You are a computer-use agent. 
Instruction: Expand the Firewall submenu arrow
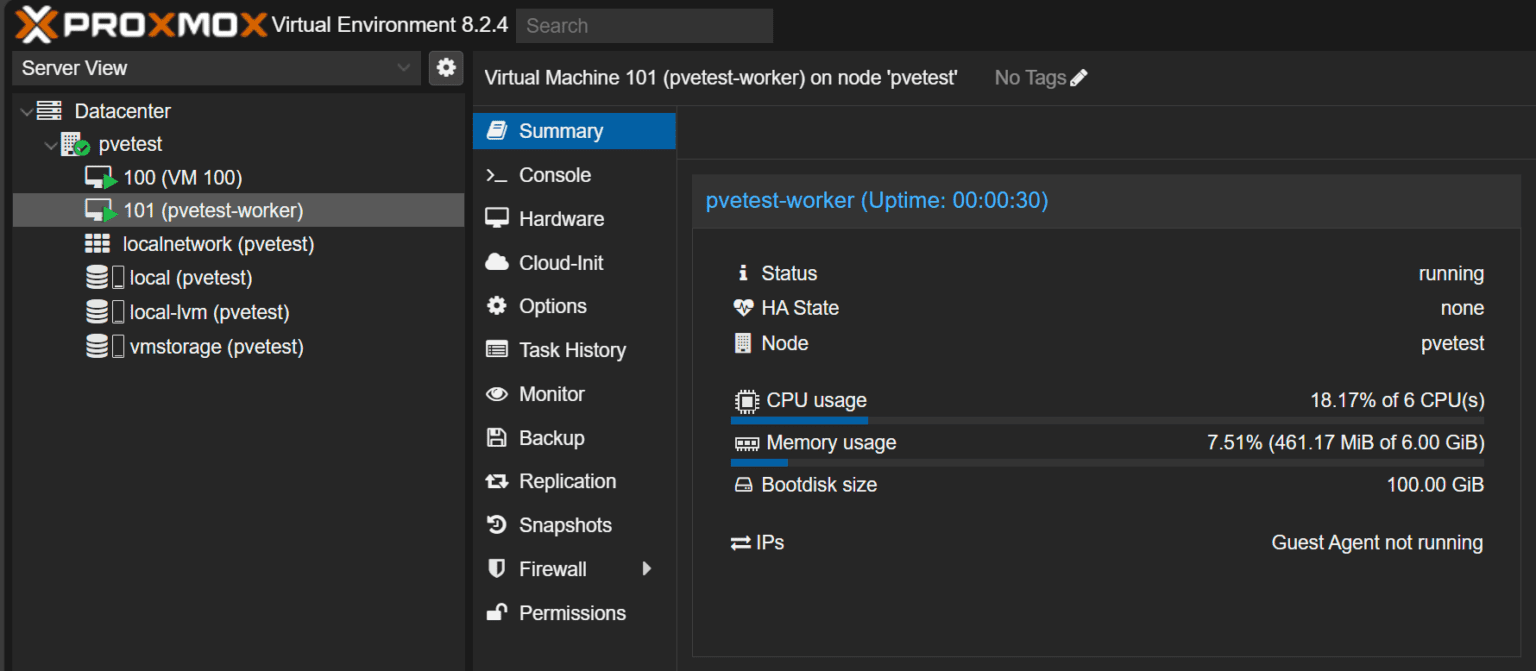[x=646, y=569]
